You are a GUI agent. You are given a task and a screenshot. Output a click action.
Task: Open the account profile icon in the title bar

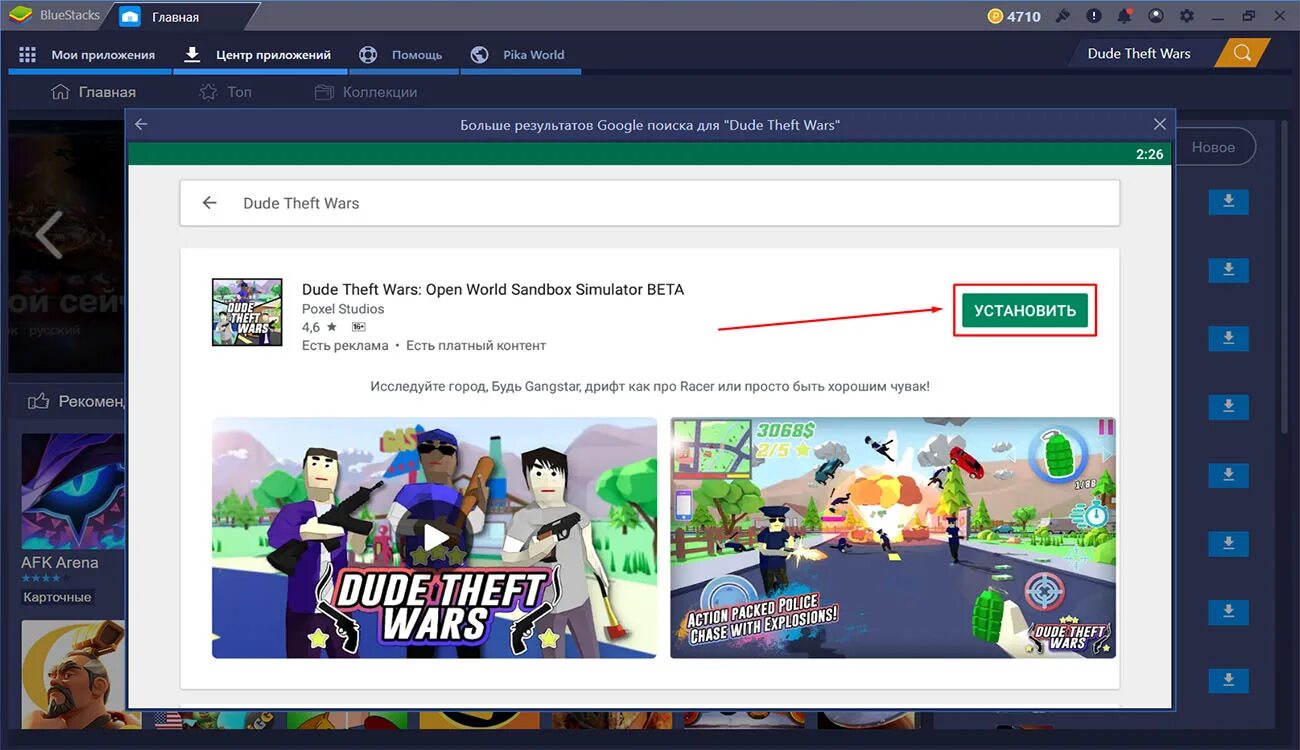pyautogui.click(x=1156, y=16)
